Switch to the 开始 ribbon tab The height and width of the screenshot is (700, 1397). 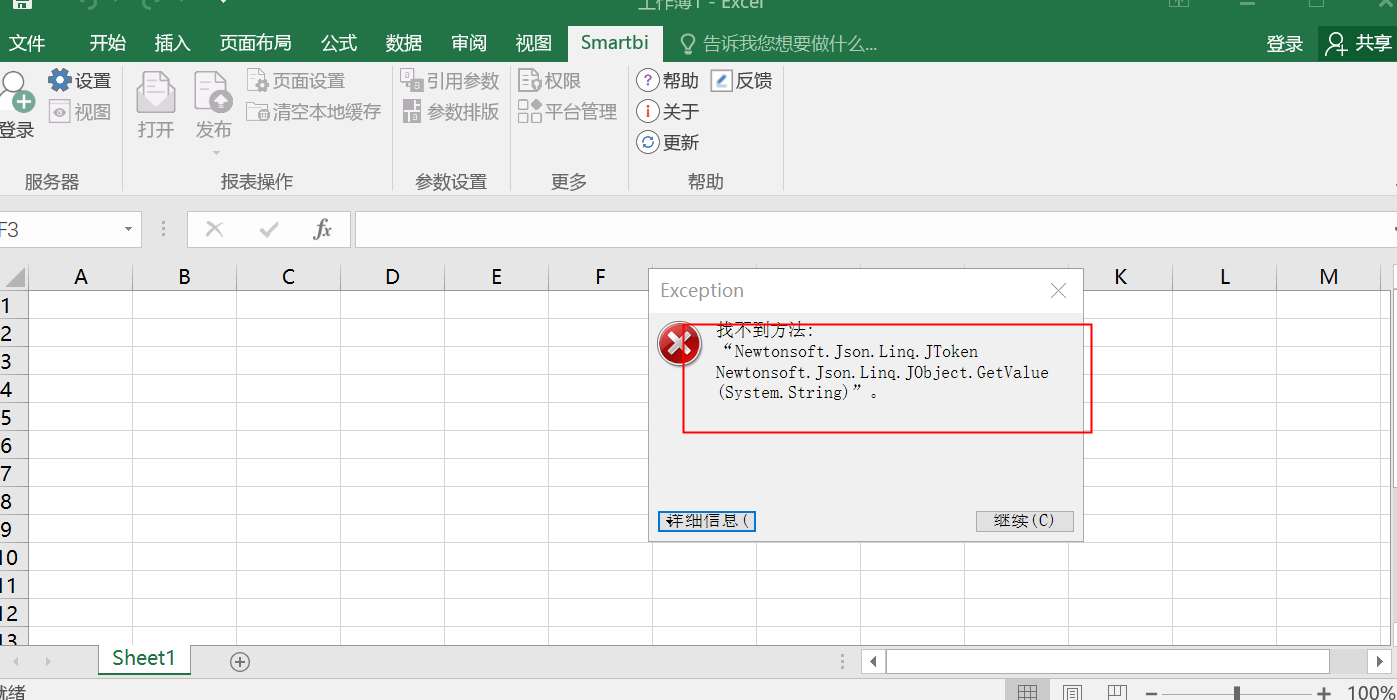click(x=108, y=43)
